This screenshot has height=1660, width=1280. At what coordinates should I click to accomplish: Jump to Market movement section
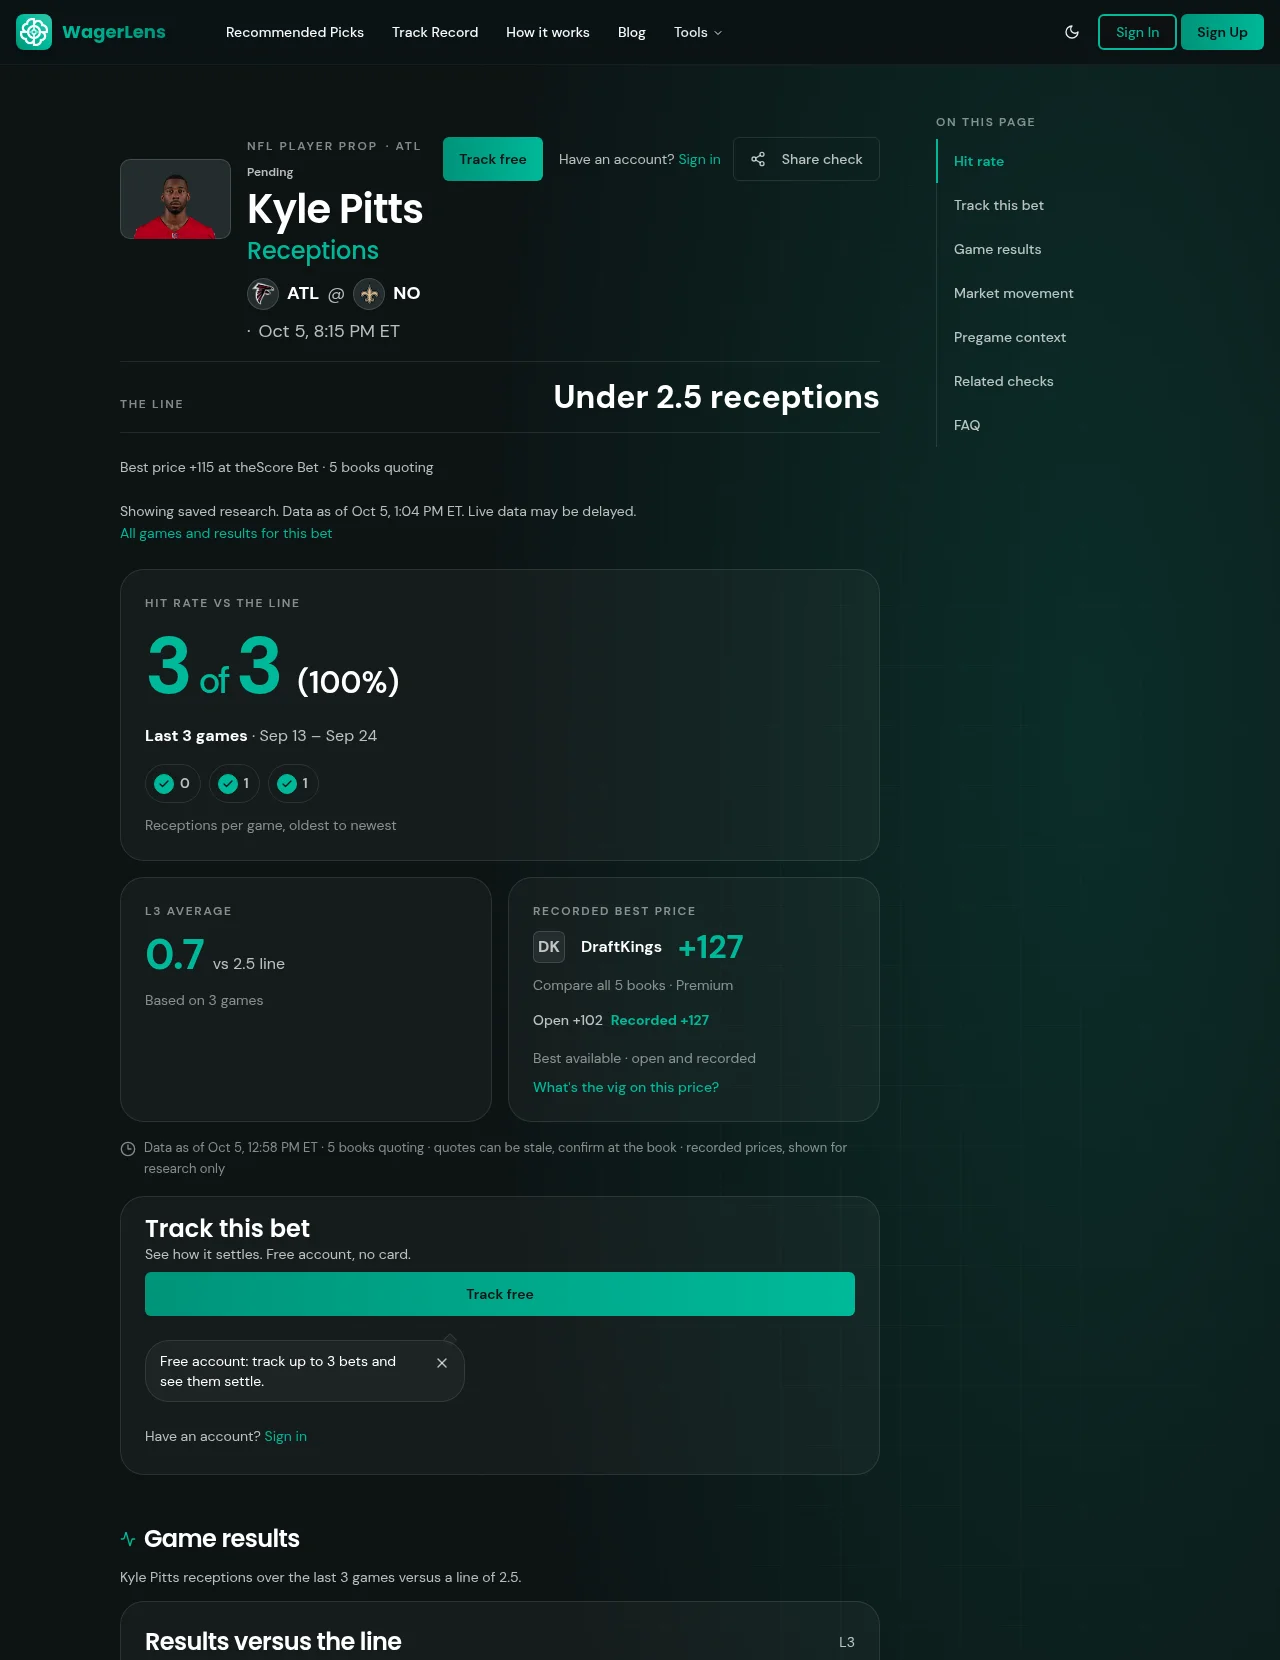1014,293
